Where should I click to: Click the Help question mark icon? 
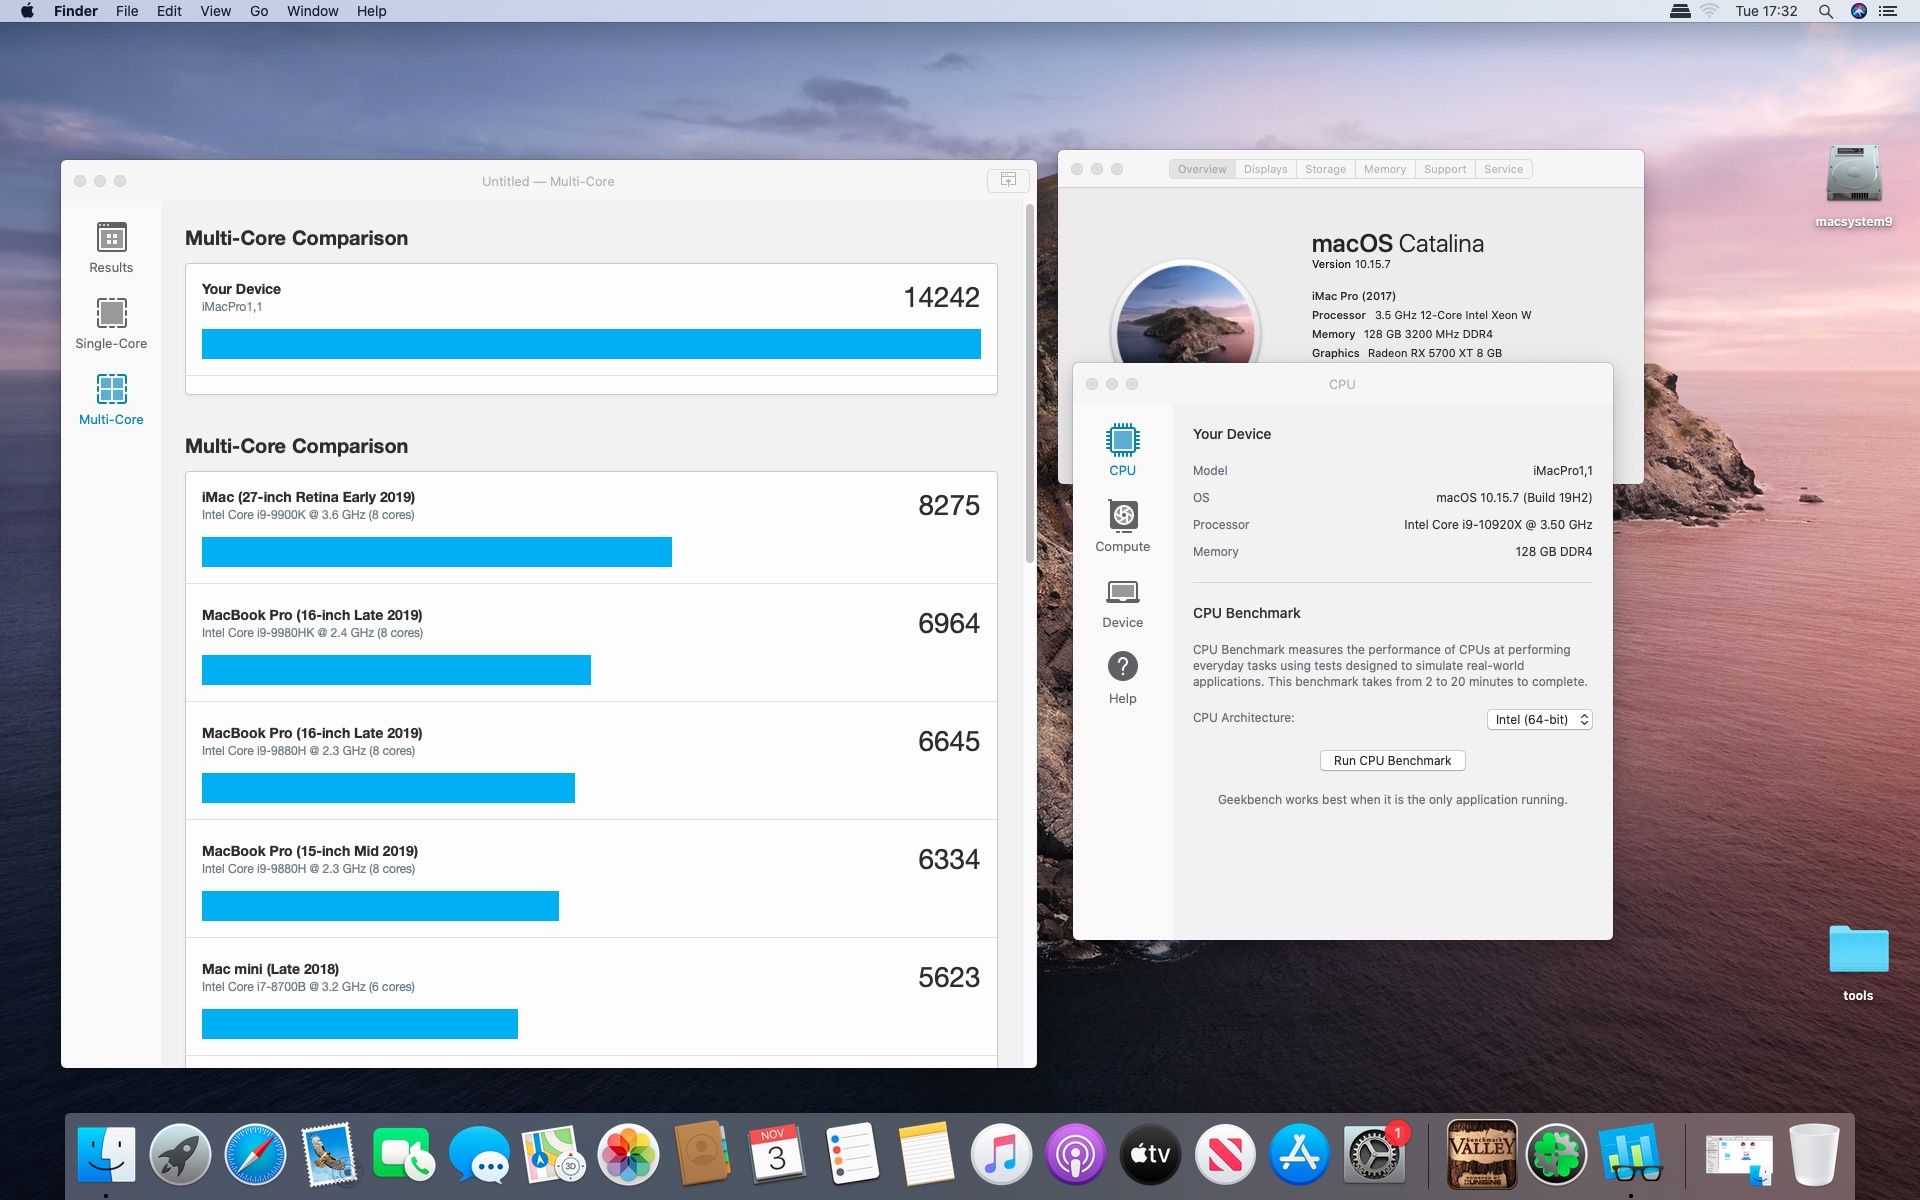coord(1122,667)
